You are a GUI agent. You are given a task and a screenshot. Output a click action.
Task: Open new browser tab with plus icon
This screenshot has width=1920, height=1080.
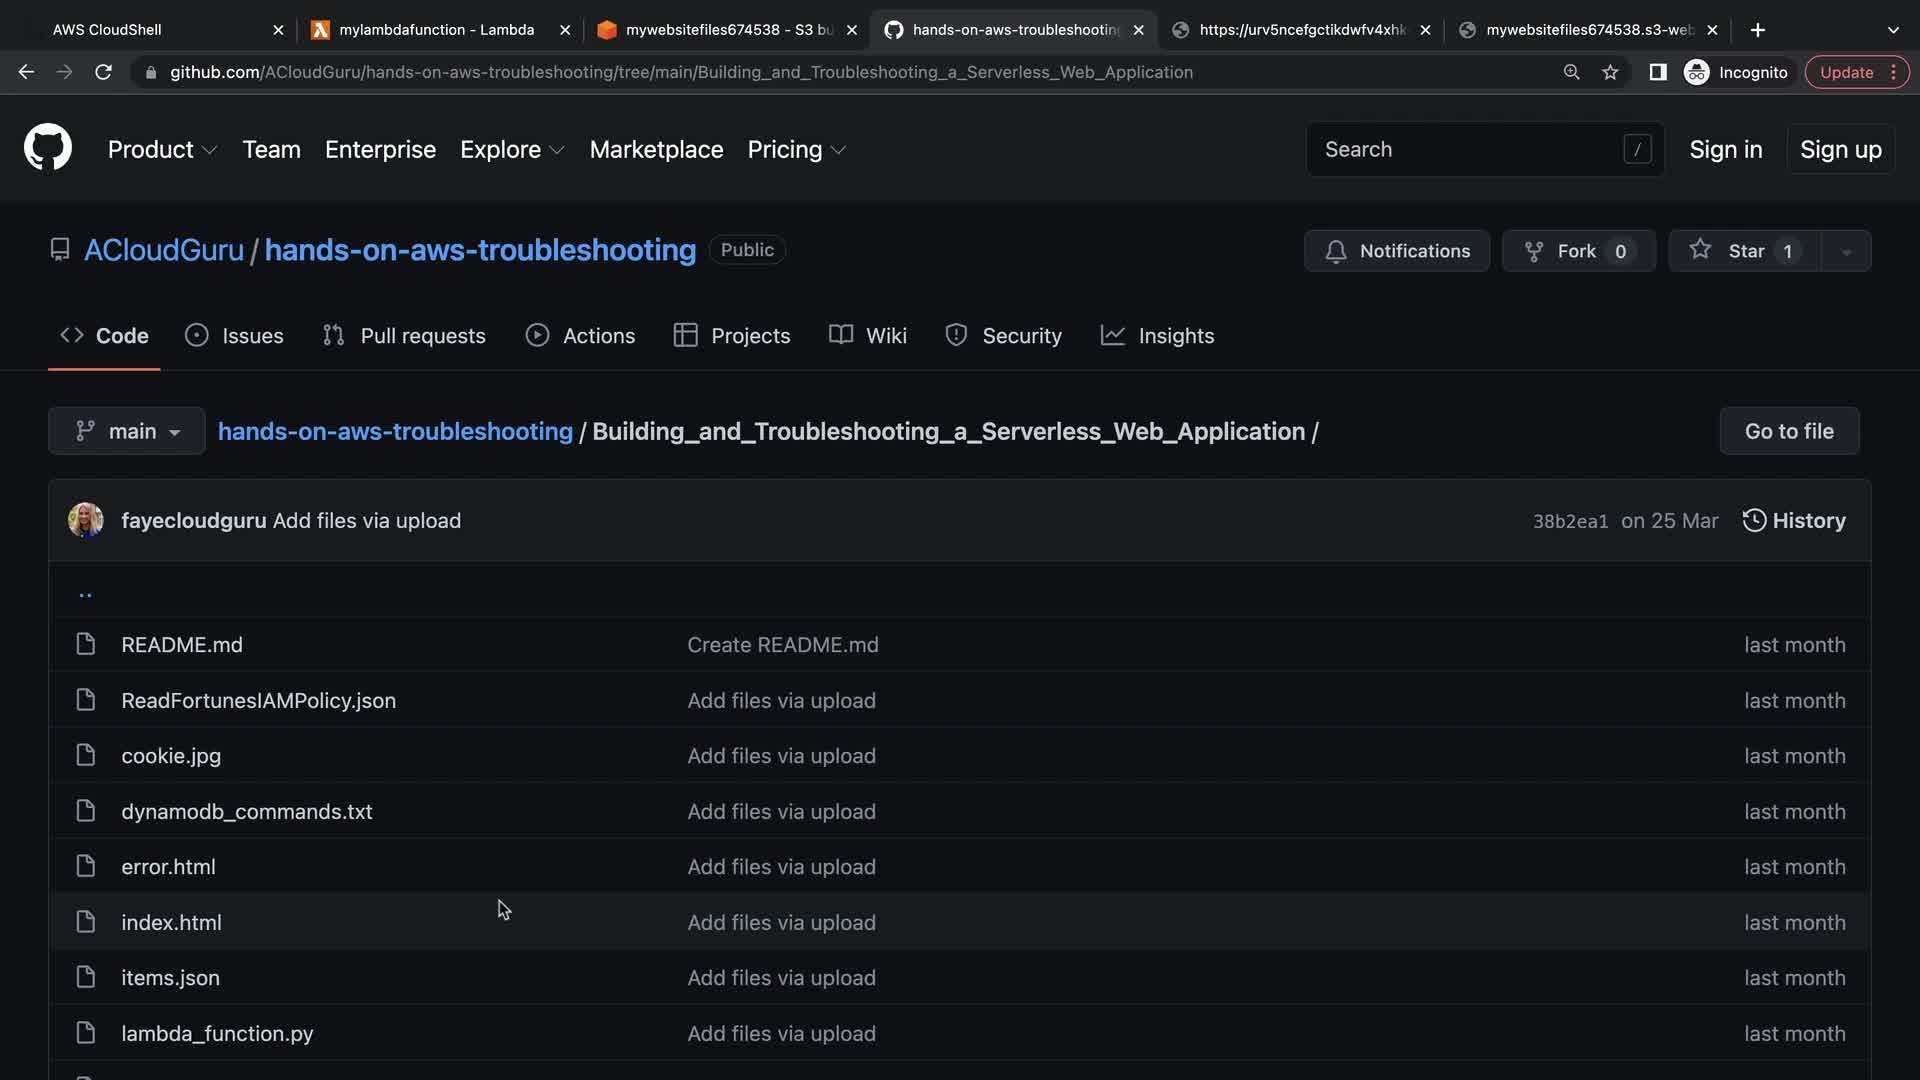click(x=1757, y=30)
